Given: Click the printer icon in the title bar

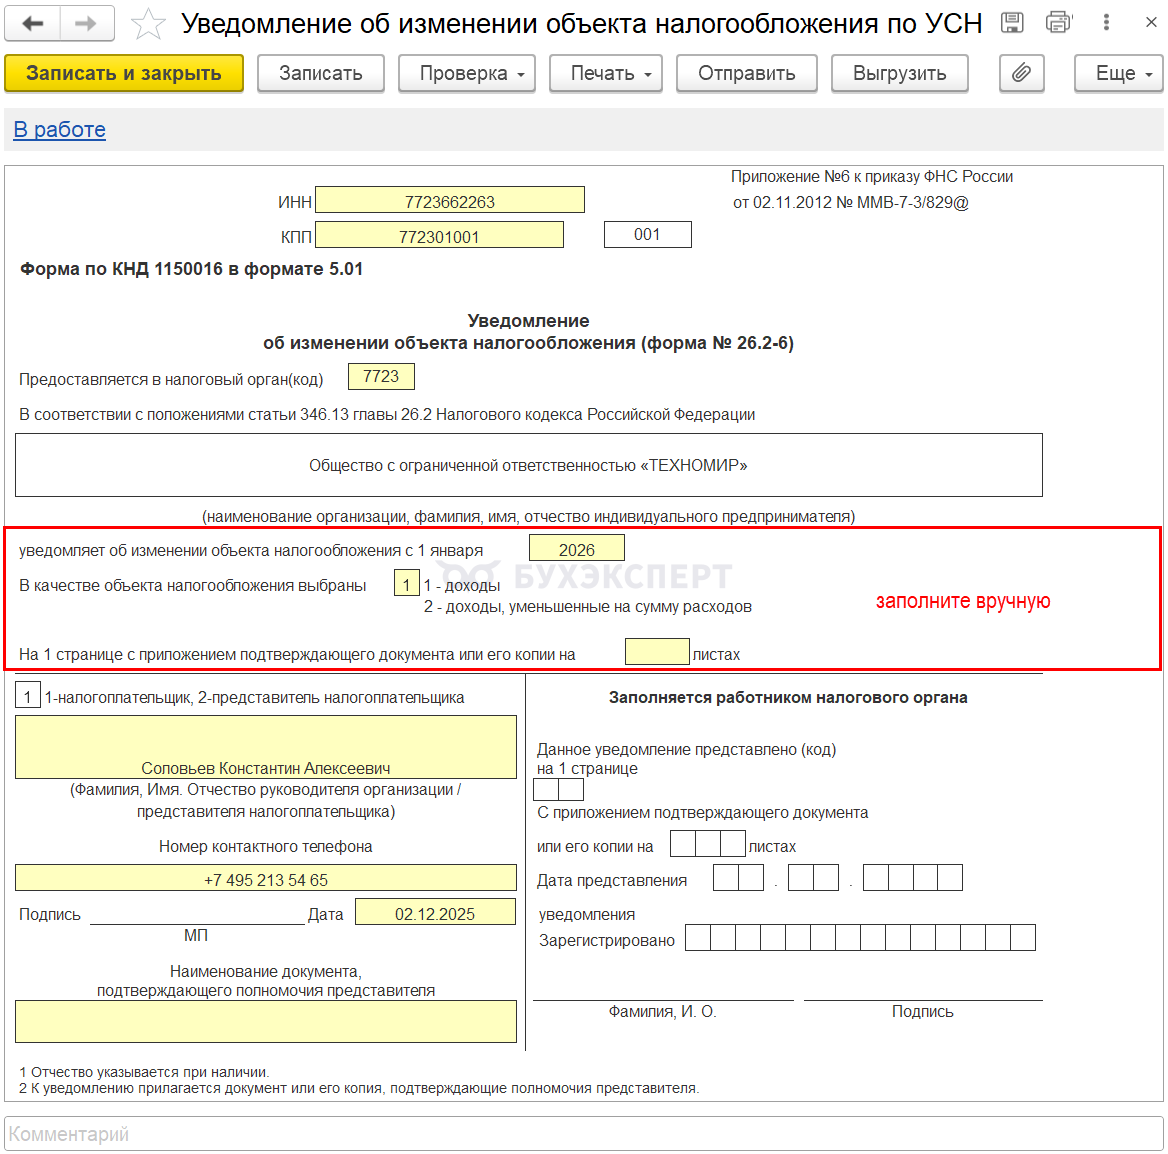Looking at the screenshot, I should 1058,22.
